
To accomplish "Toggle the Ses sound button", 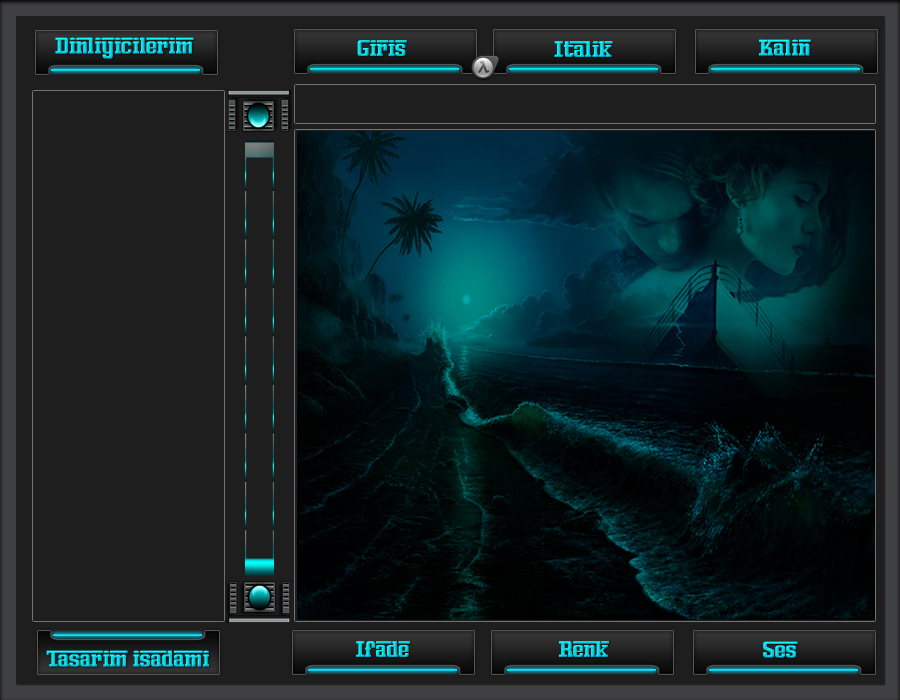I will [783, 652].
